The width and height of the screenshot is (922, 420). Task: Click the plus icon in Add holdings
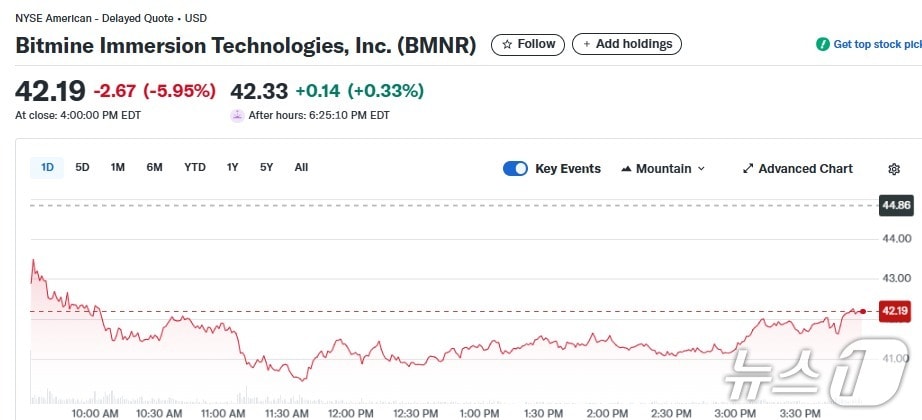(x=587, y=45)
